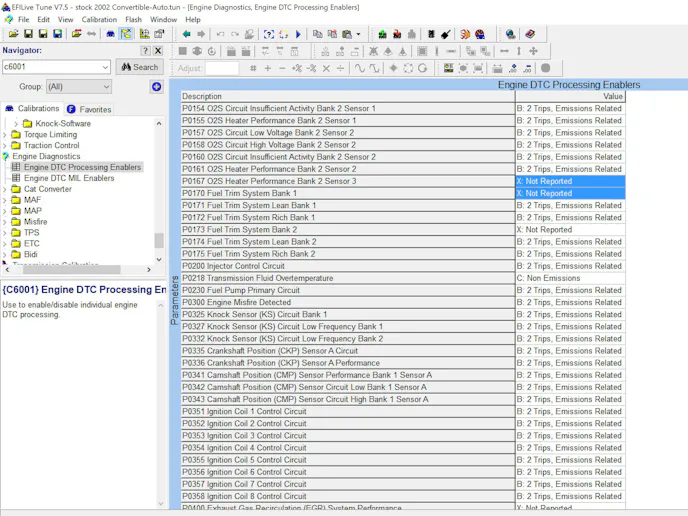Click the green back navigation arrow

[x=186, y=34]
